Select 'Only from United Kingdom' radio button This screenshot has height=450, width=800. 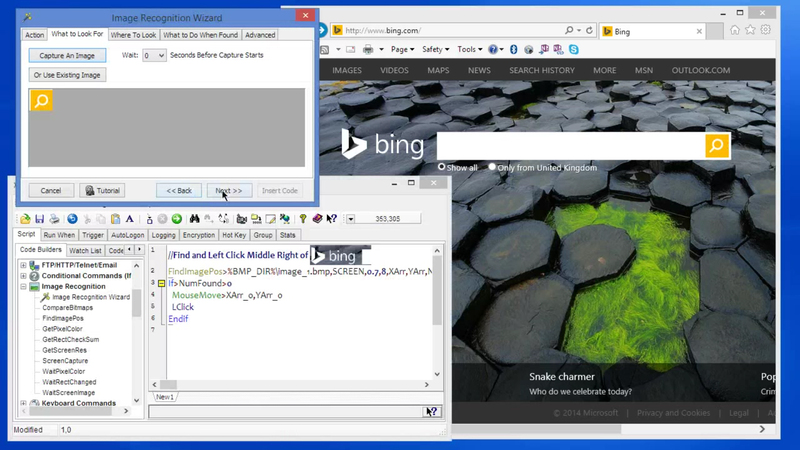click(492, 167)
